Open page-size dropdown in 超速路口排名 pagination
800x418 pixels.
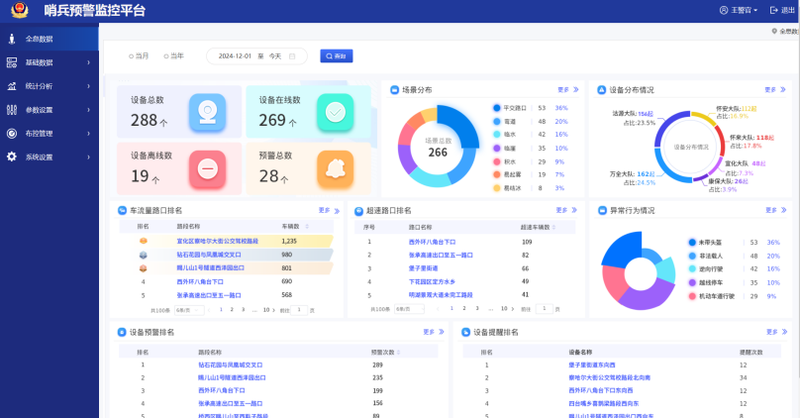[410, 309]
